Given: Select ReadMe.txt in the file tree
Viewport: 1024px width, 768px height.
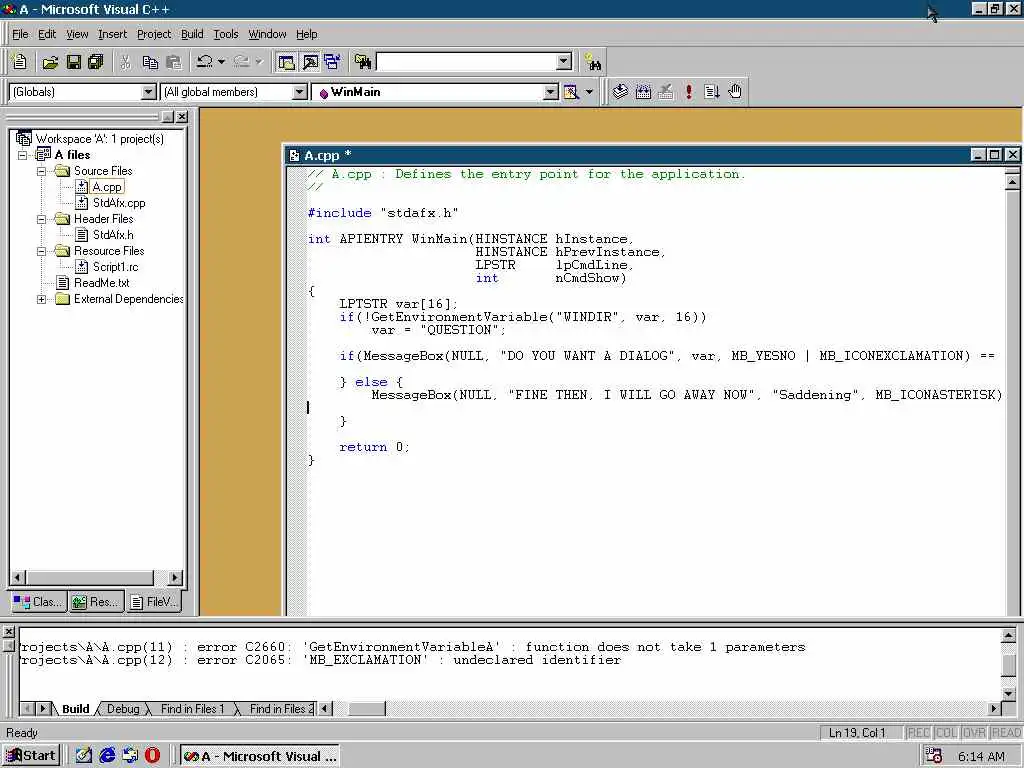Looking at the screenshot, I should [101, 283].
